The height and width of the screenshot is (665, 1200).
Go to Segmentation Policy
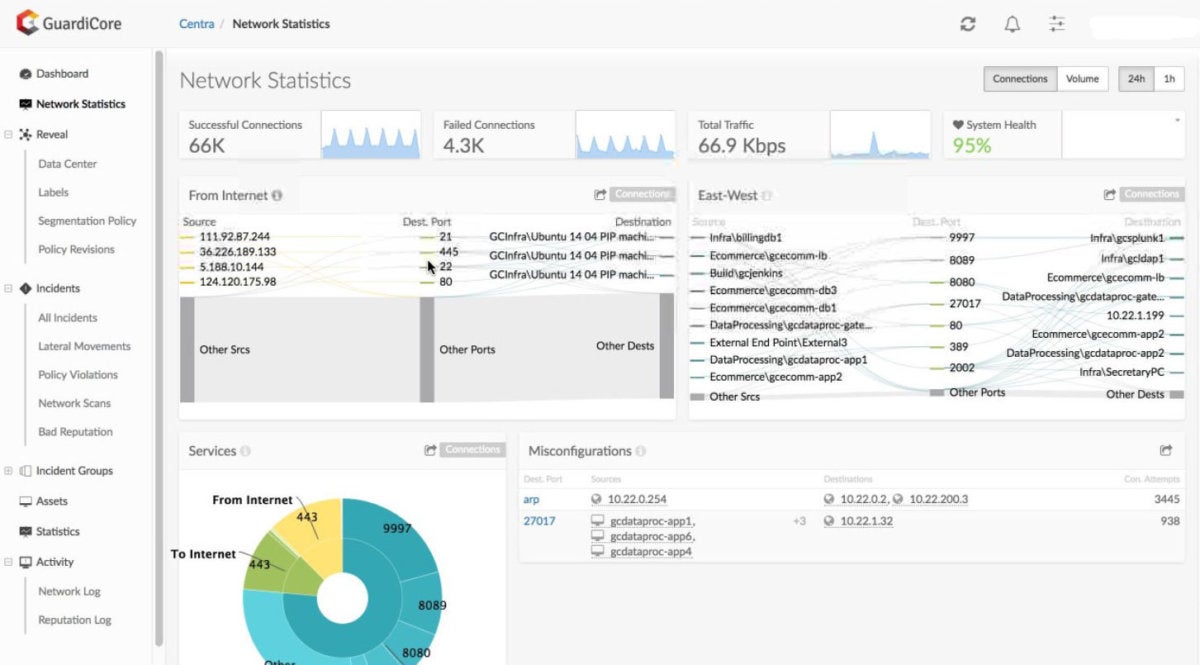(87, 221)
